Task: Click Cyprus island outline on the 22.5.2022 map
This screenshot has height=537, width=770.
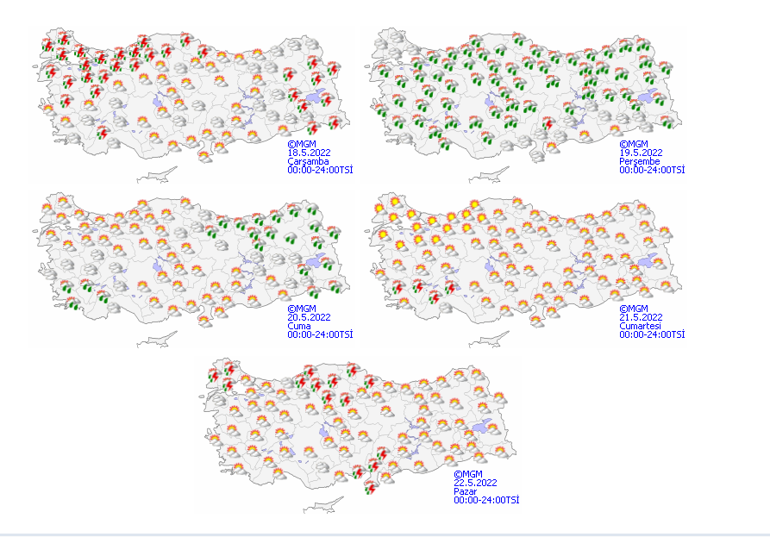Action: pos(323,505)
